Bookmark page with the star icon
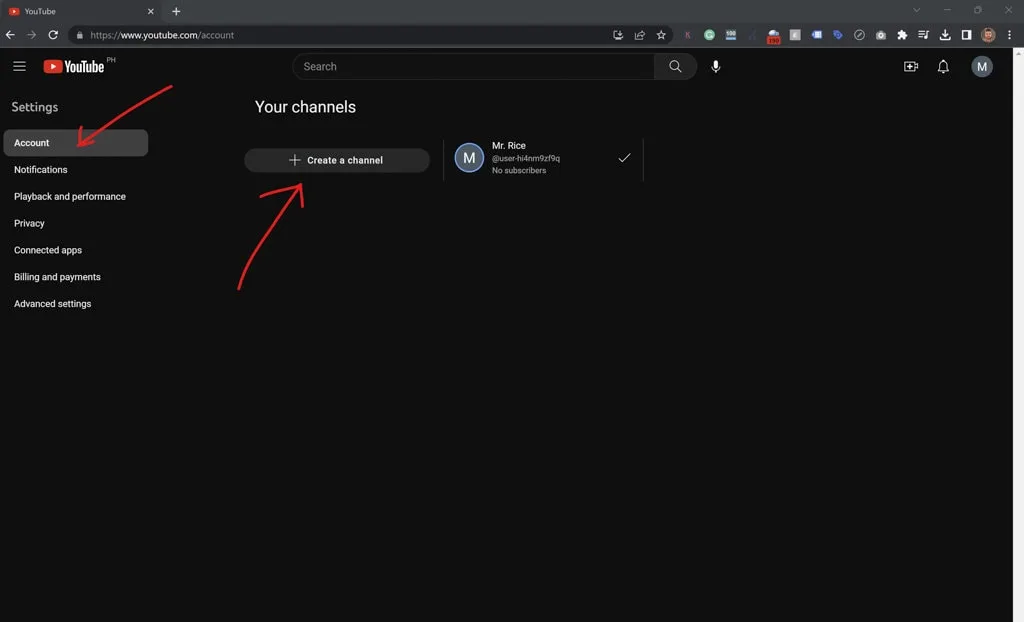 (661, 34)
